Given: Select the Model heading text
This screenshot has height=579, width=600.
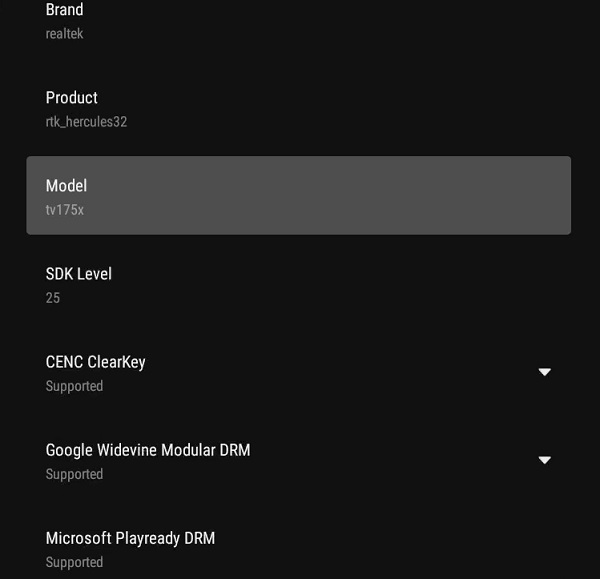Looking at the screenshot, I should [x=66, y=186].
